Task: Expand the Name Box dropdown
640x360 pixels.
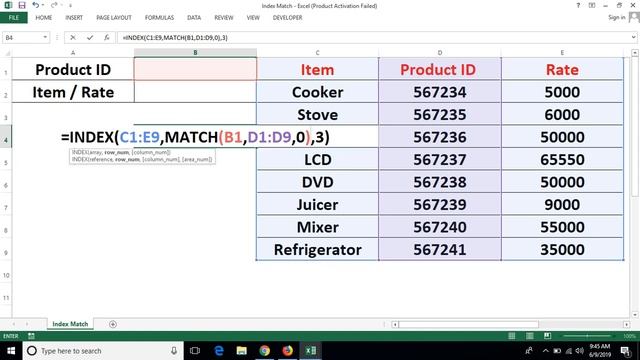Action: coord(45,38)
